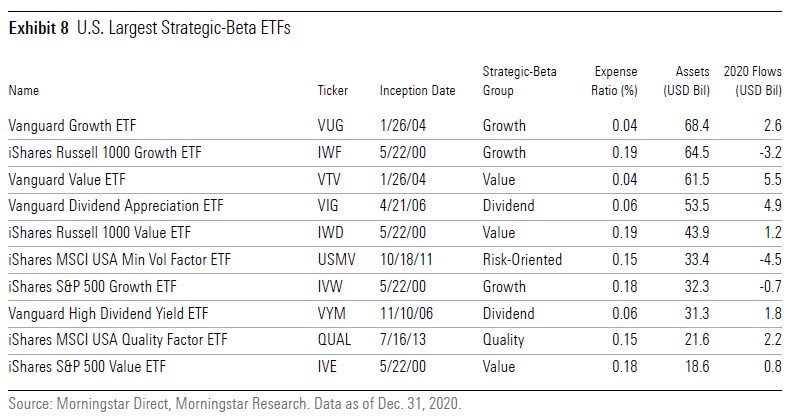Click the Expense Ratio (%) header
799x418 pixels.
[615, 81]
